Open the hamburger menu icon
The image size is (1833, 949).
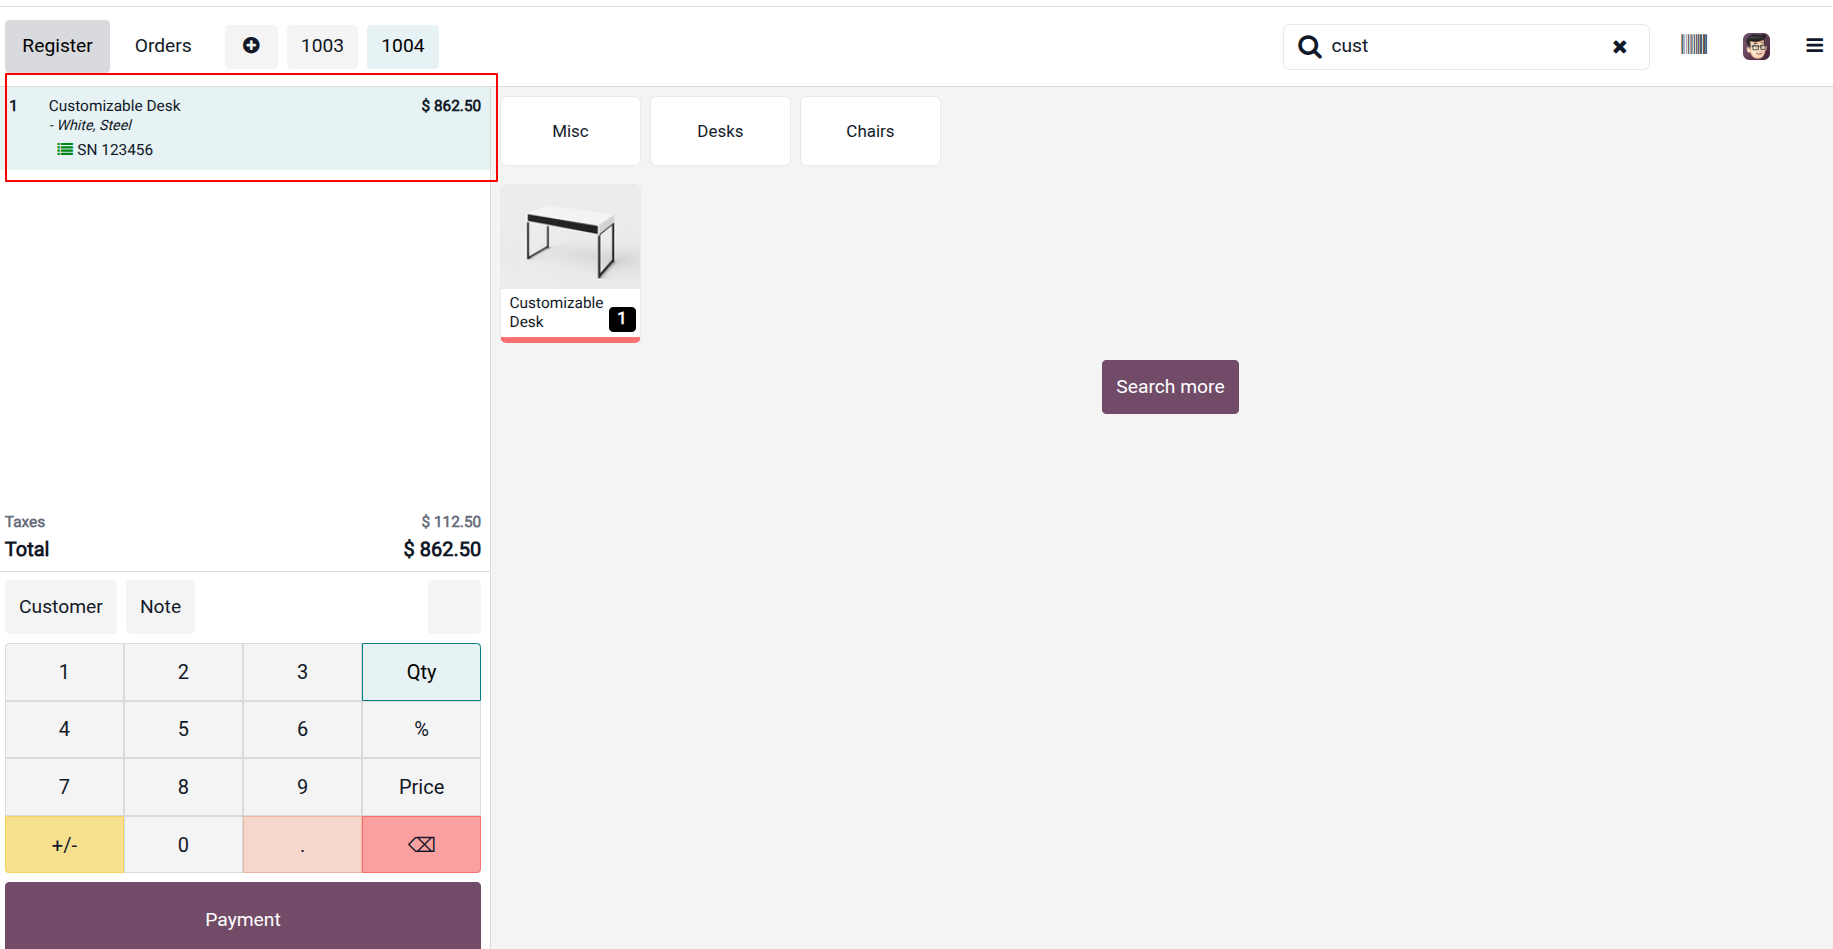tap(1814, 46)
